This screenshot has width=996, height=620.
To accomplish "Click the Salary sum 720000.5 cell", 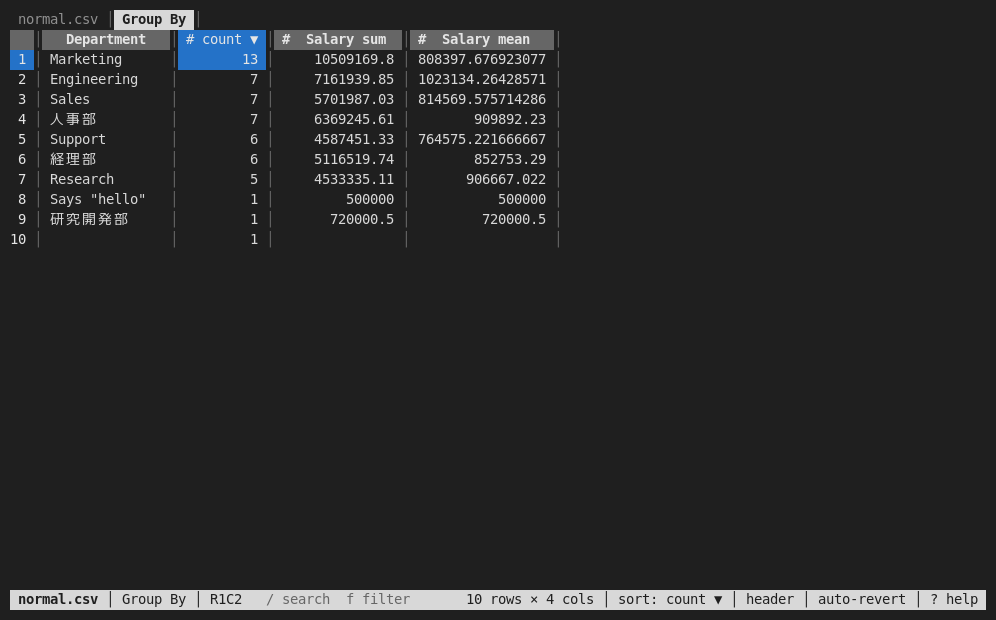I will pyautogui.click(x=338, y=220).
